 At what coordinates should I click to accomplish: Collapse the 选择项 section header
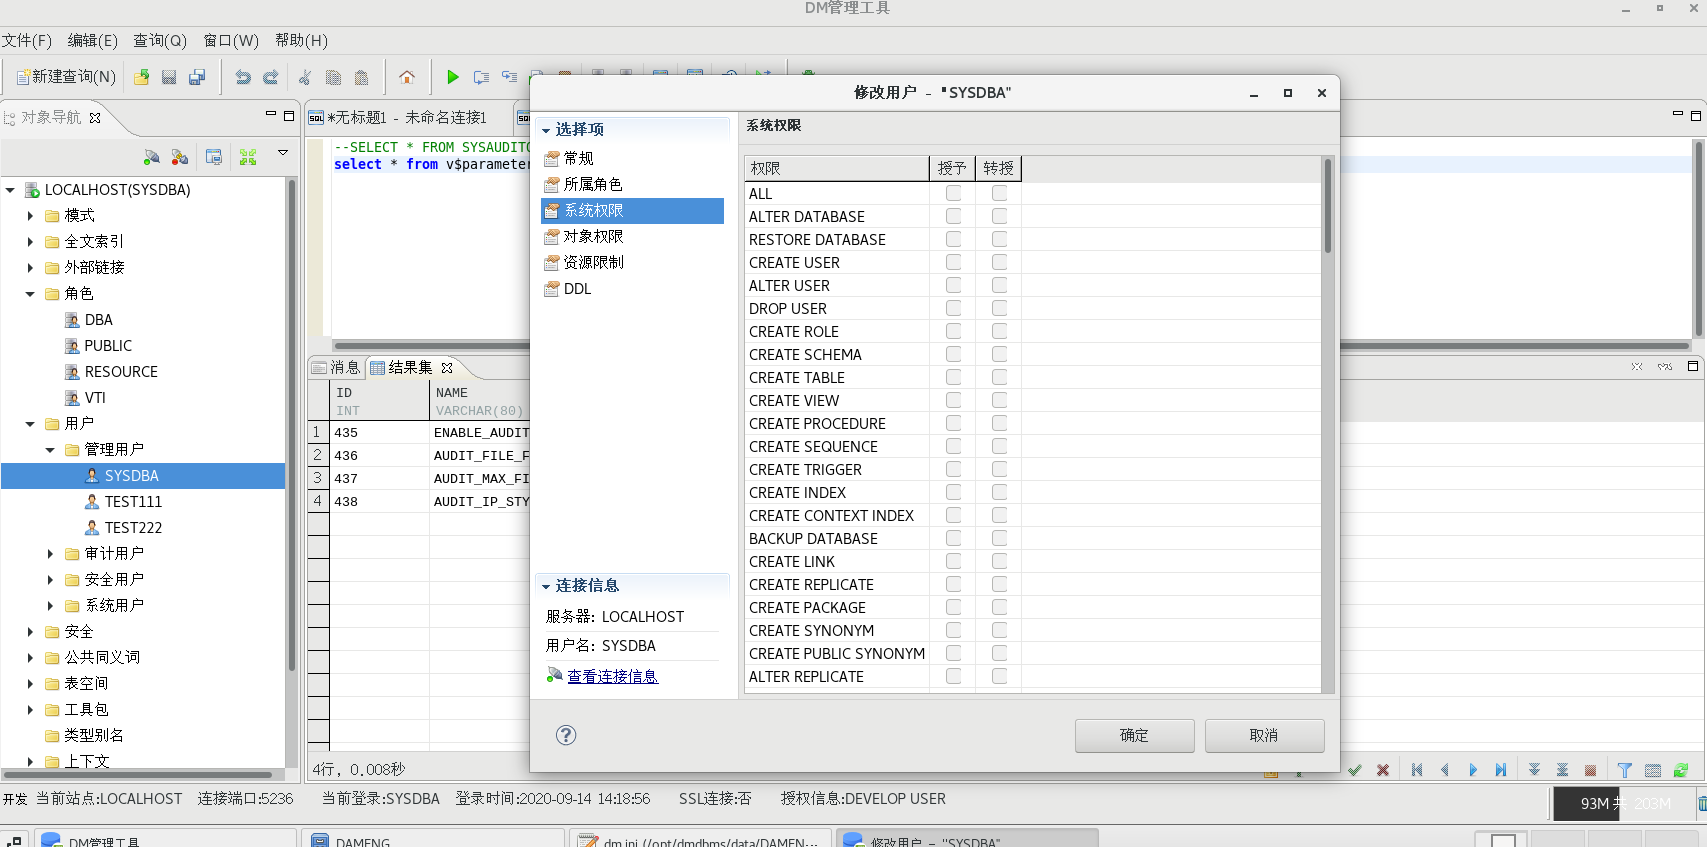point(546,130)
